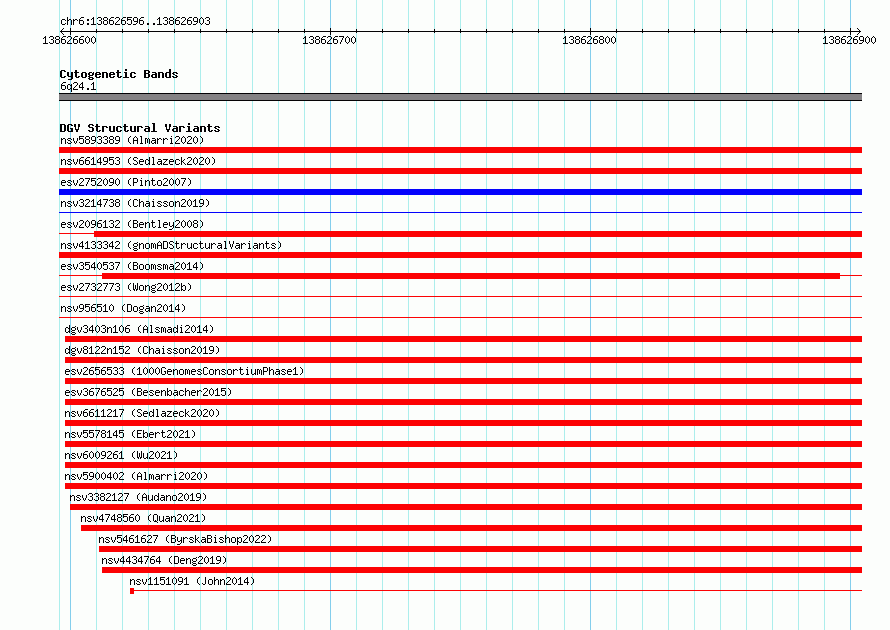Click the thin blue line of nsv3214738
Screen dimensions: 890x630
click(460, 213)
